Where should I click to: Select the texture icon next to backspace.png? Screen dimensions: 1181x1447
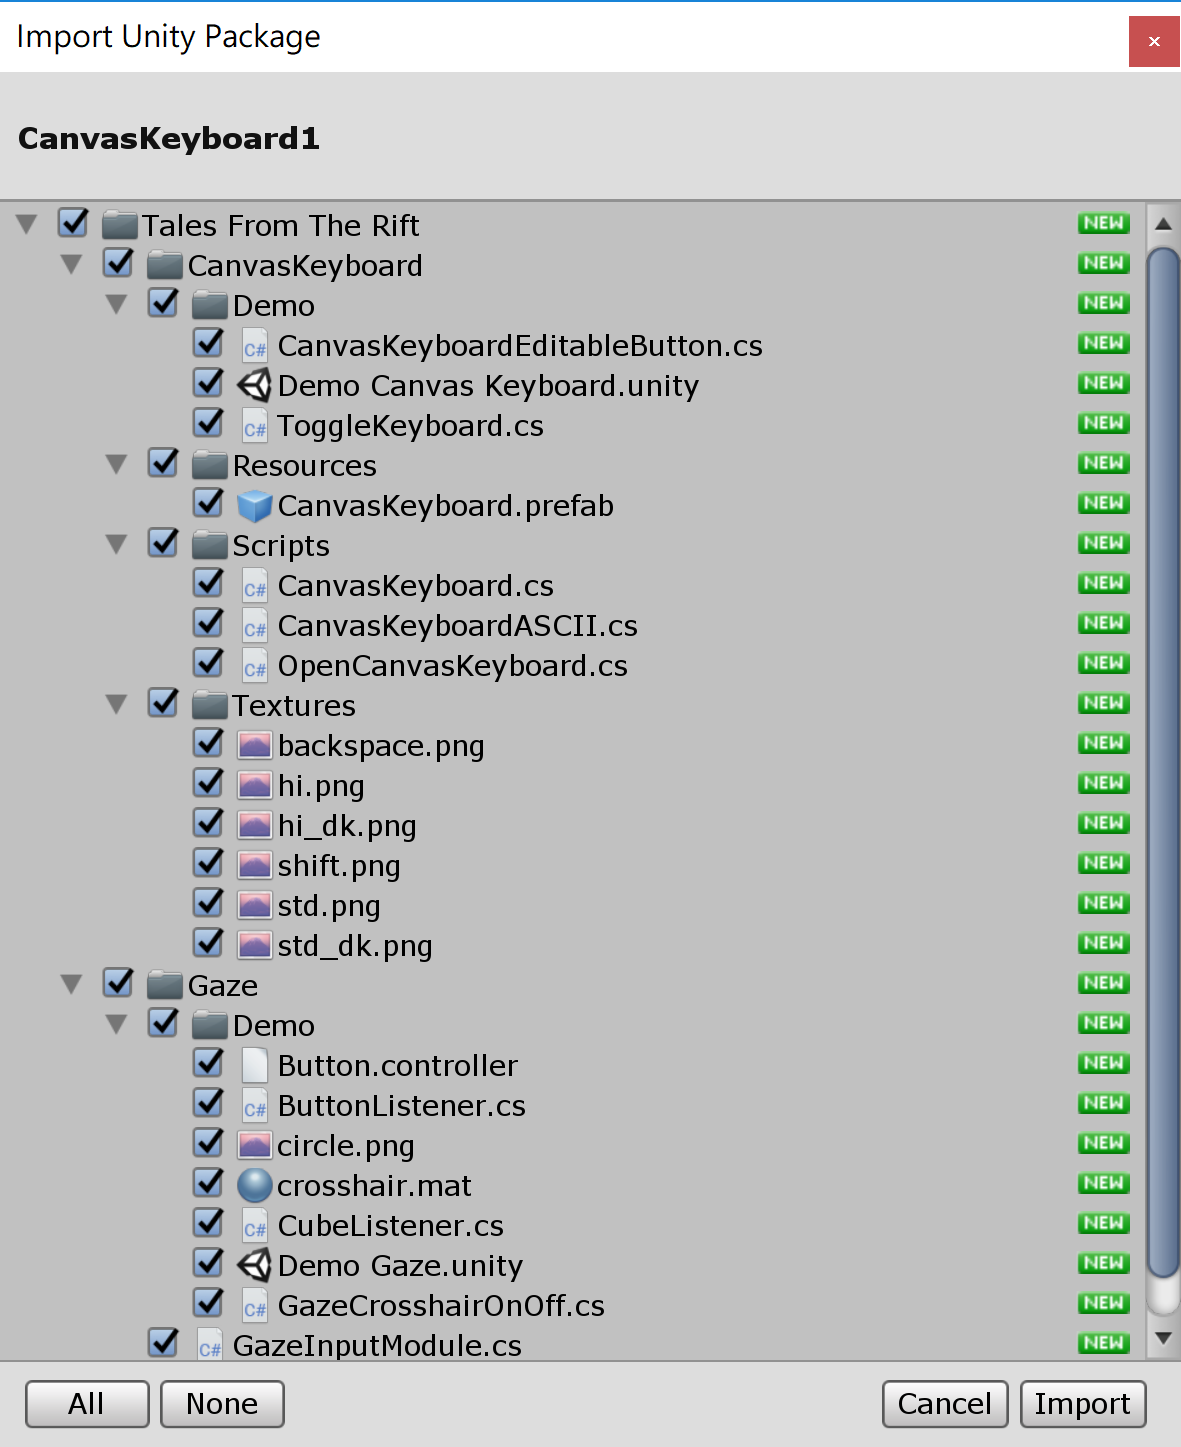pos(254,743)
